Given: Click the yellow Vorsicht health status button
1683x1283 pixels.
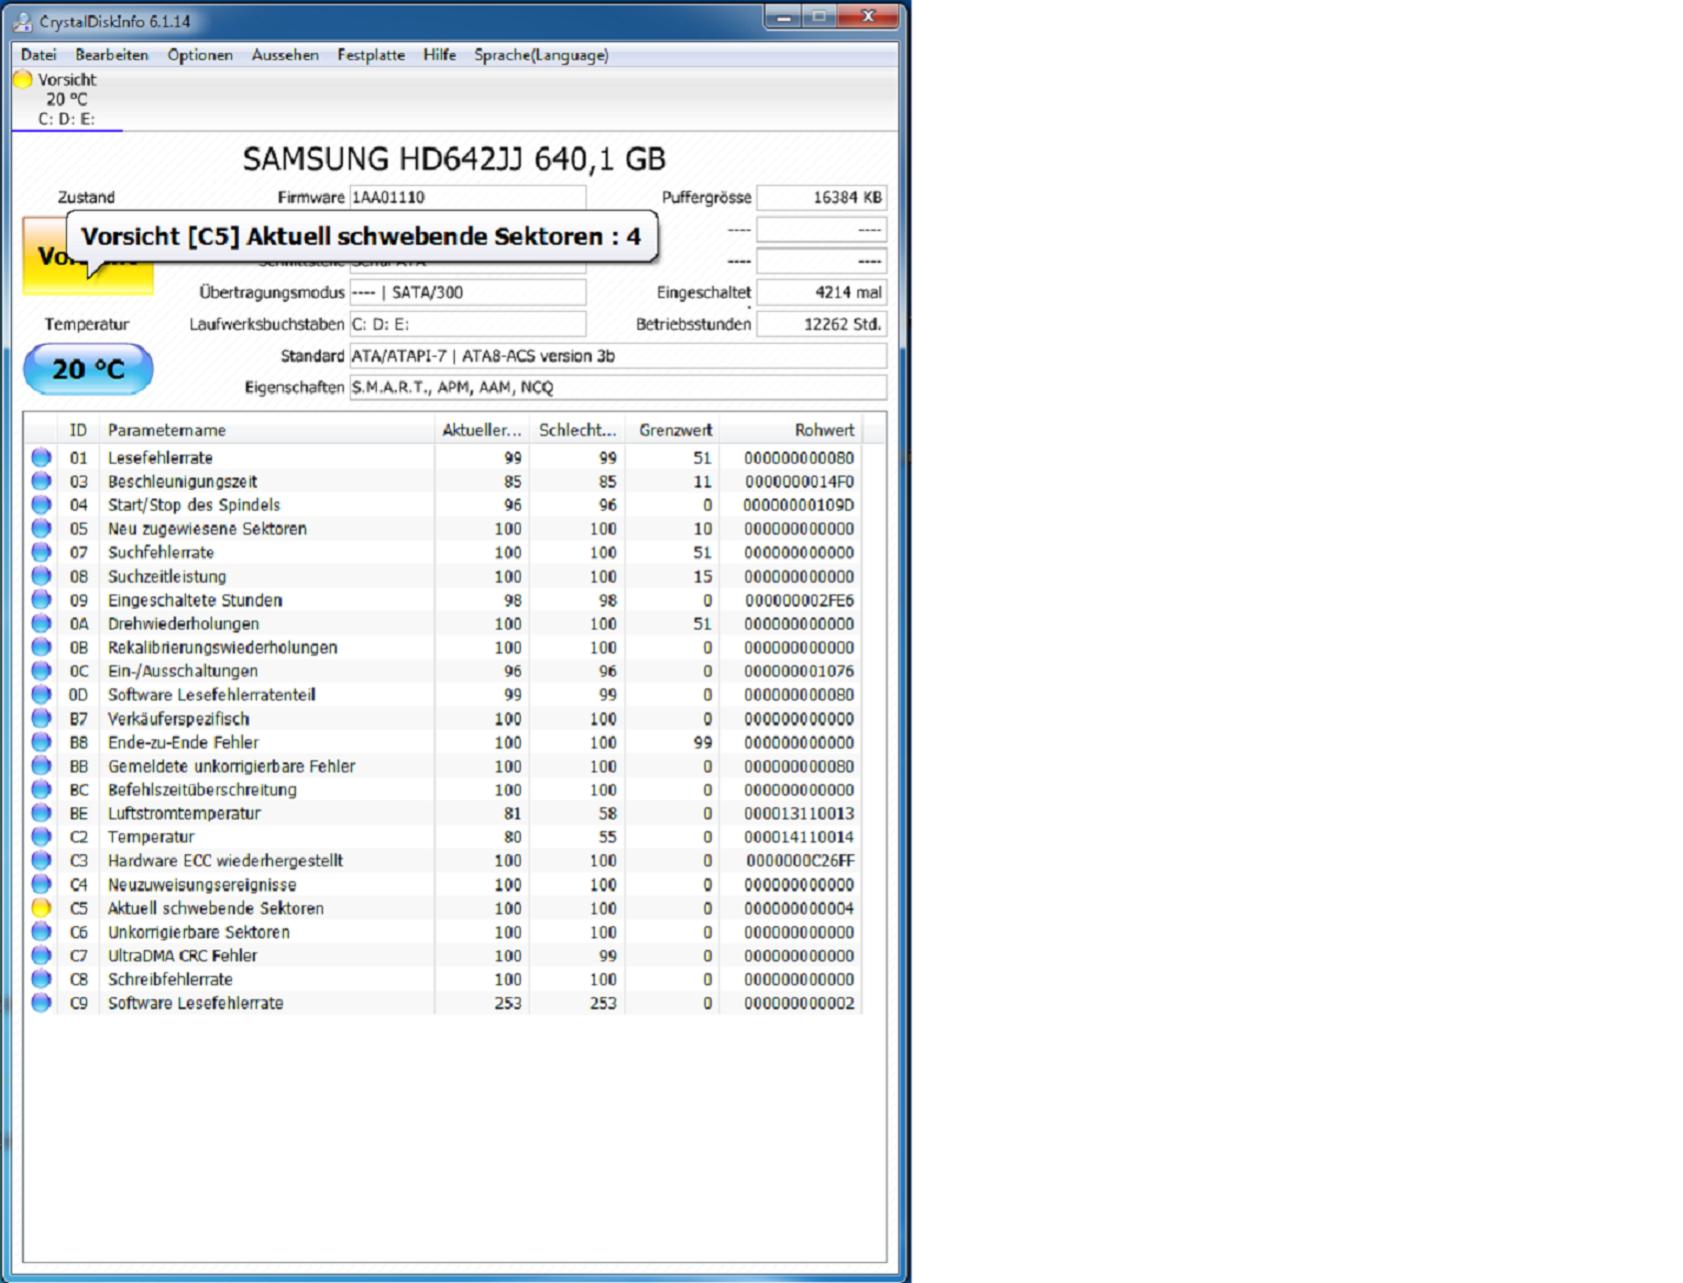Looking at the screenshot, I should (88, 256).
